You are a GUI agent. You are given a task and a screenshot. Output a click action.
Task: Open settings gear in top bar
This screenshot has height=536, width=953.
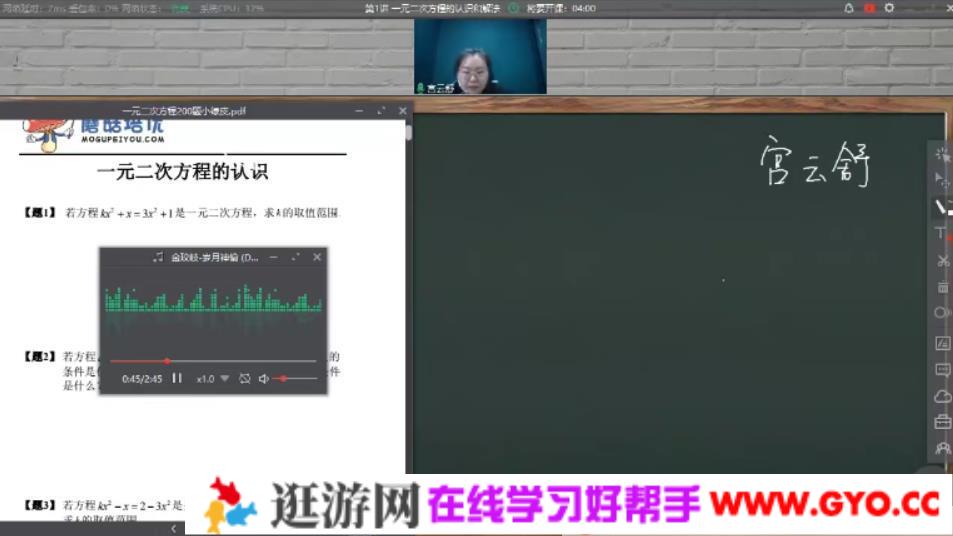(889, 8)
